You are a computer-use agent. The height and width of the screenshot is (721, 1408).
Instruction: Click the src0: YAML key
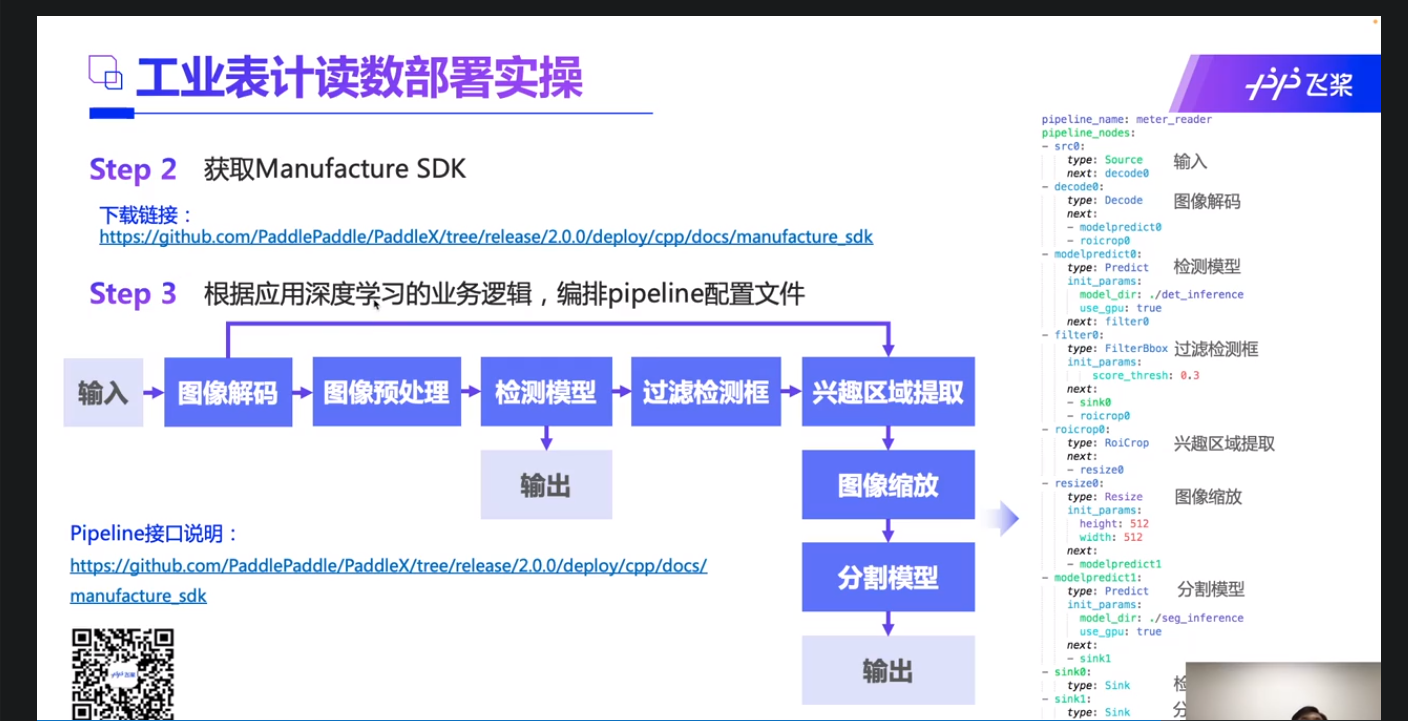tap(1069, 146)
